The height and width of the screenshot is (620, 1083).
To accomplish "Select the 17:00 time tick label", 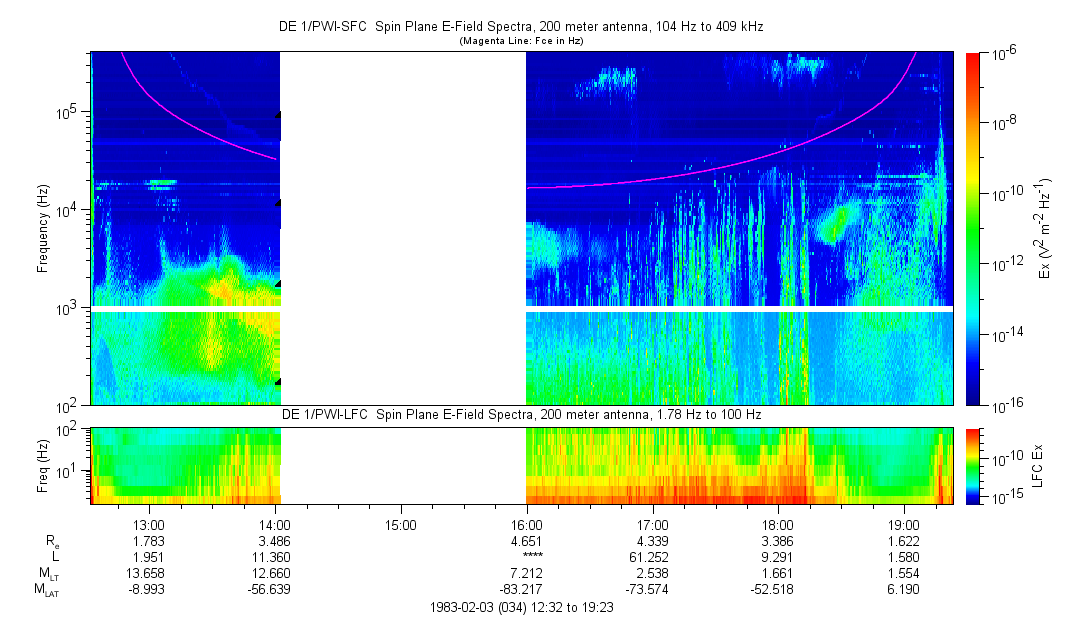I will pos(652,523).
